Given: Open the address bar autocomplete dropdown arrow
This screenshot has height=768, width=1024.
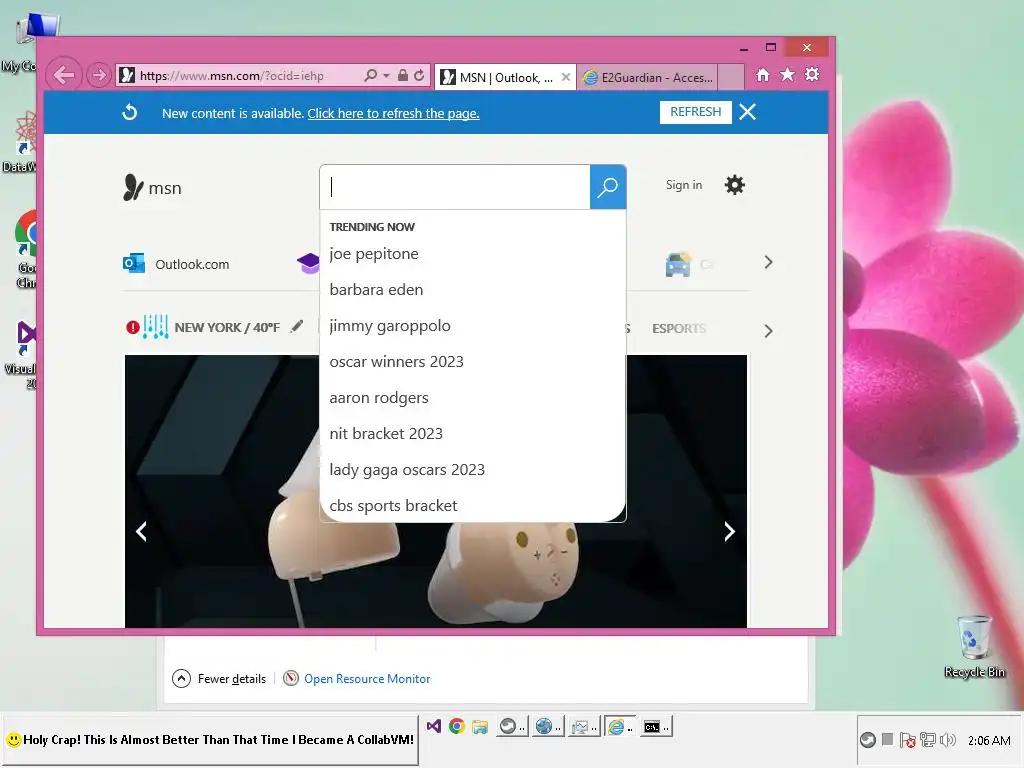Looking at the screenshot, I should tap(386, 76).
